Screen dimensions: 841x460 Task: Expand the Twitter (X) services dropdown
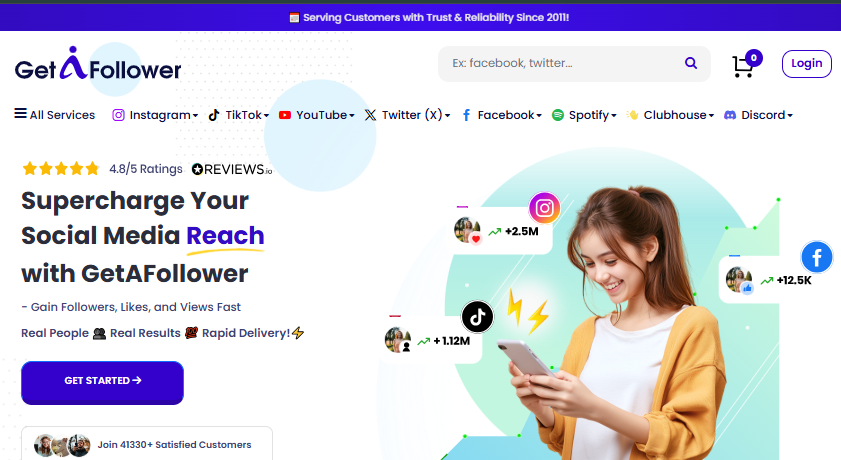click(x=407, y=115)
